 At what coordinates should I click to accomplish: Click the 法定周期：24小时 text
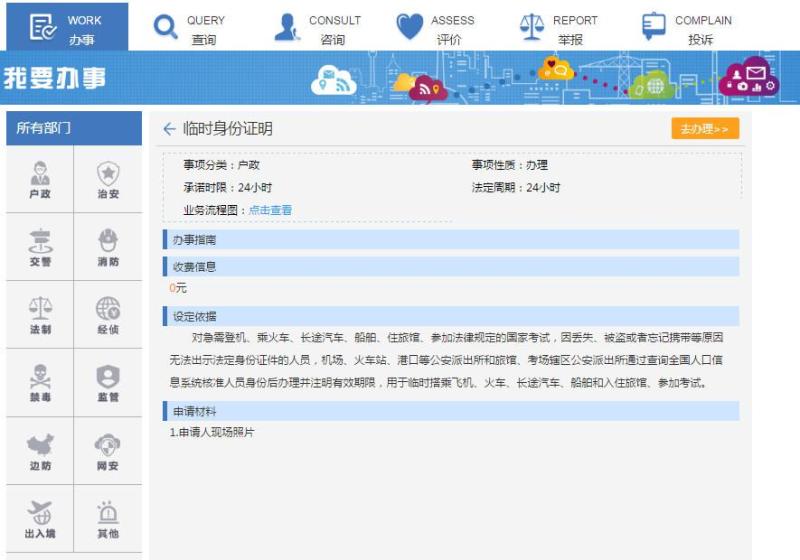pyautogui.click(x=516, y=188)
